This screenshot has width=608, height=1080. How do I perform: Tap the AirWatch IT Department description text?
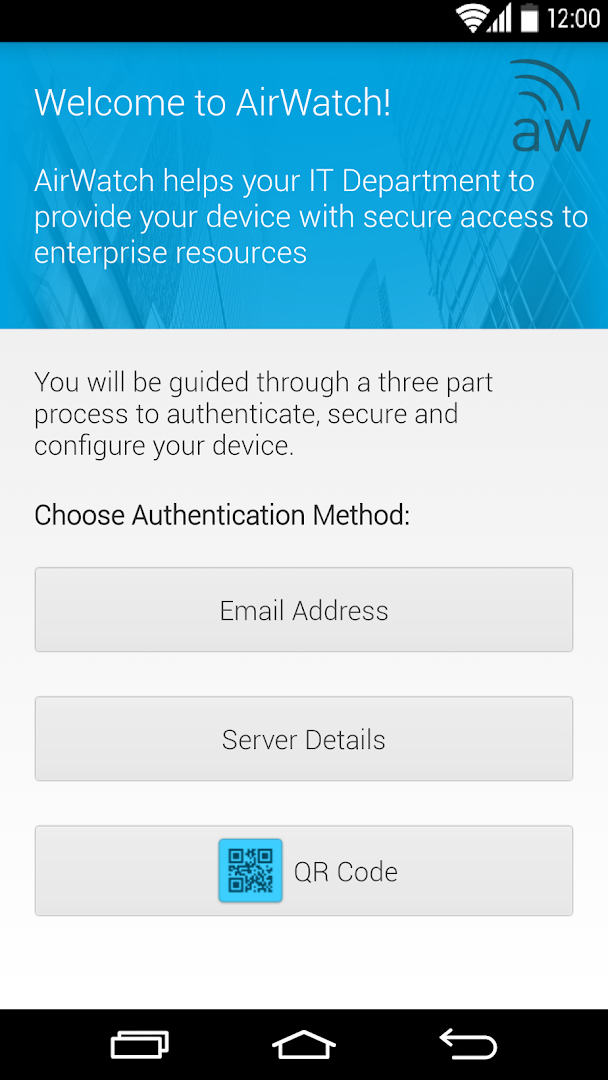pyautogui.click(x=311, y=217)
